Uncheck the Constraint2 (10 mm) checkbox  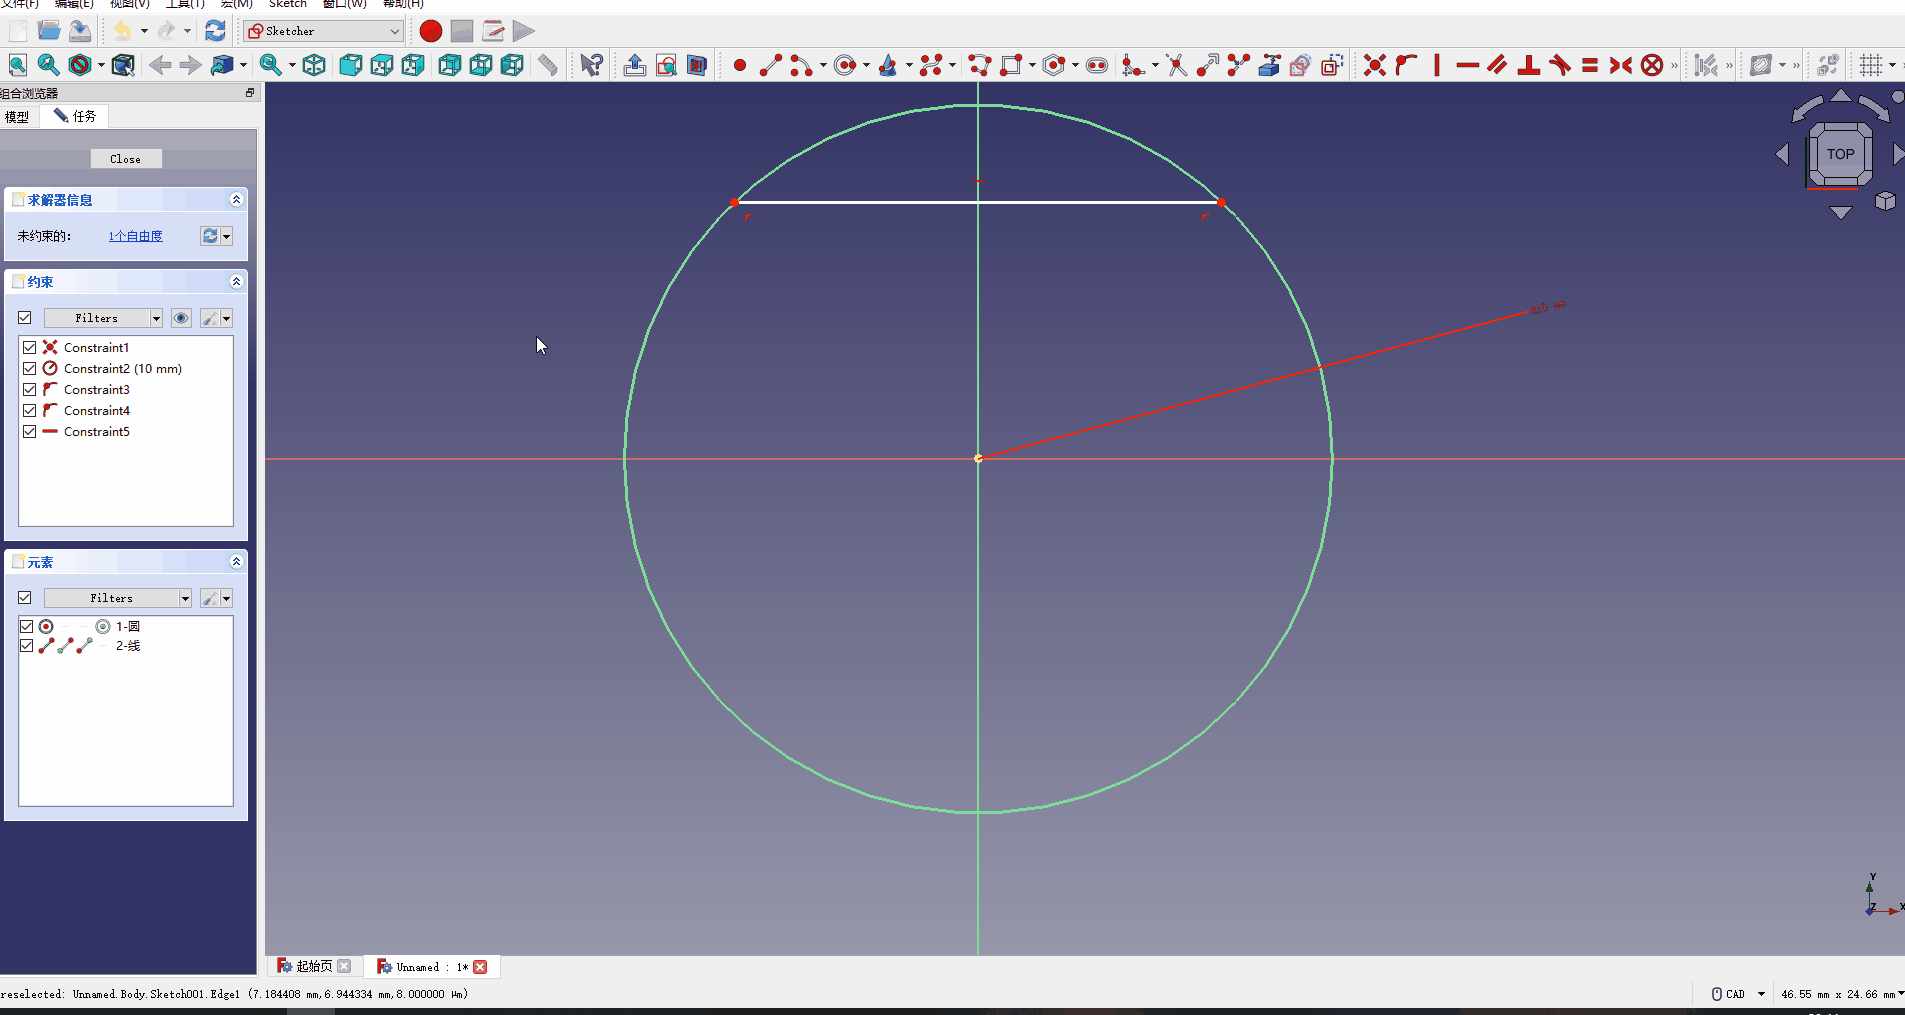(x=30, y=369)
